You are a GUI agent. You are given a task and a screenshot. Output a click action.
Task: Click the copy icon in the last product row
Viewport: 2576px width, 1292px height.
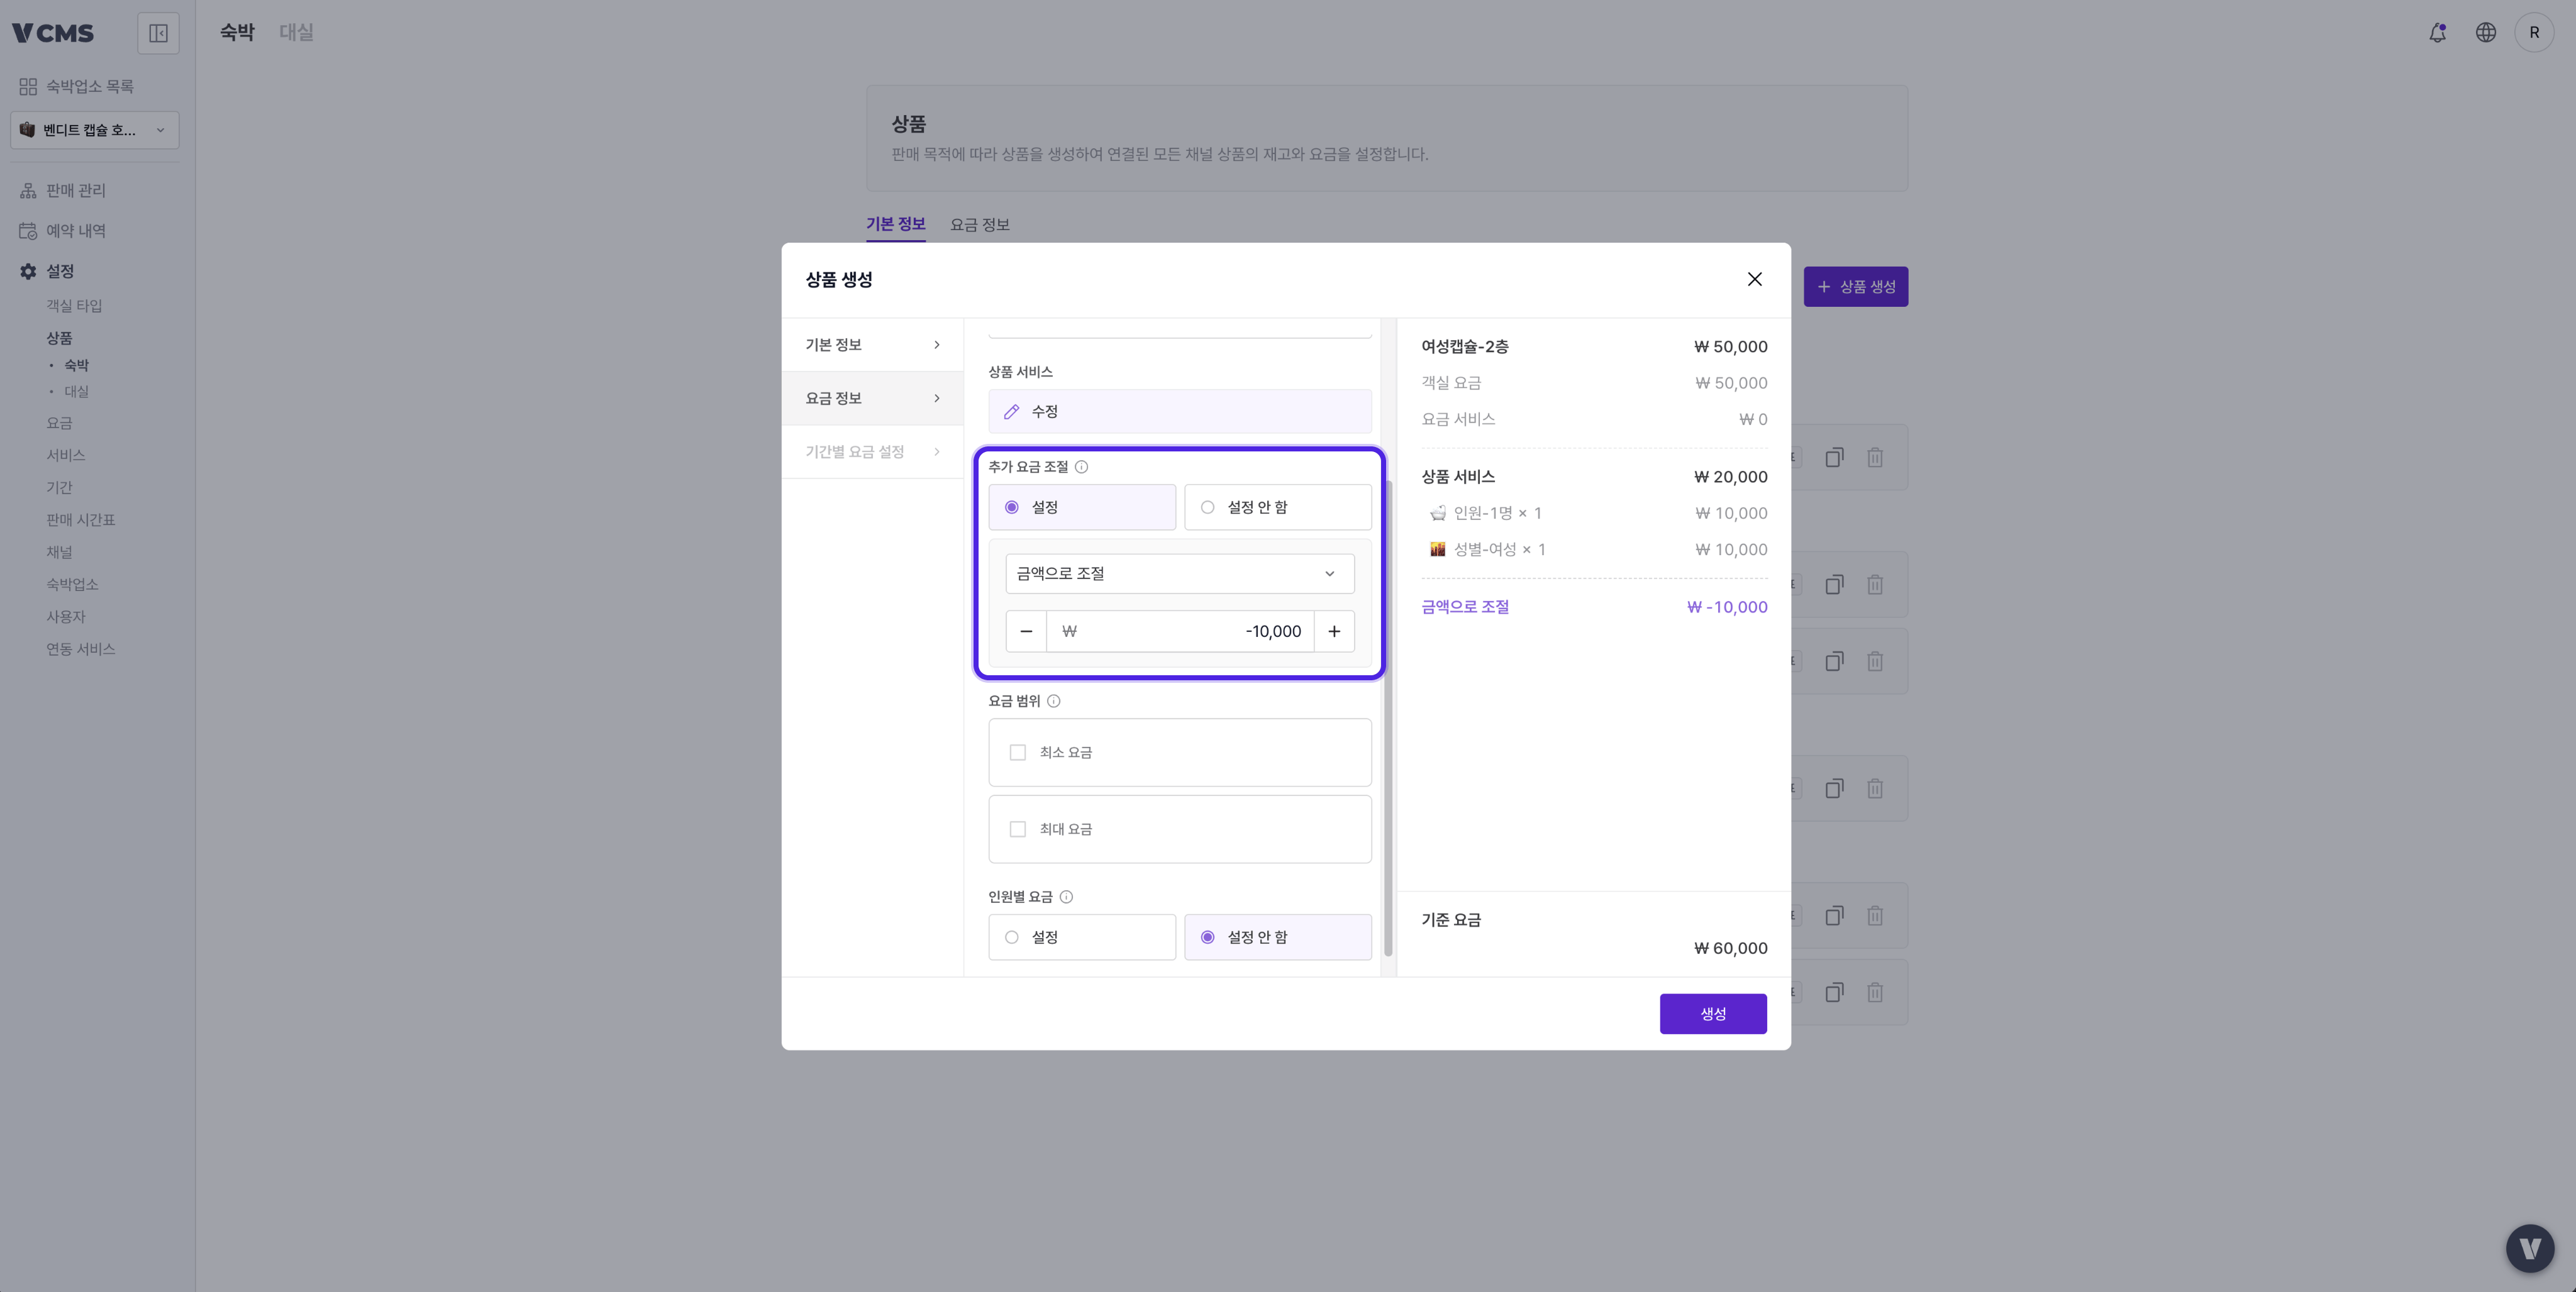click(x=1834, y=992)
